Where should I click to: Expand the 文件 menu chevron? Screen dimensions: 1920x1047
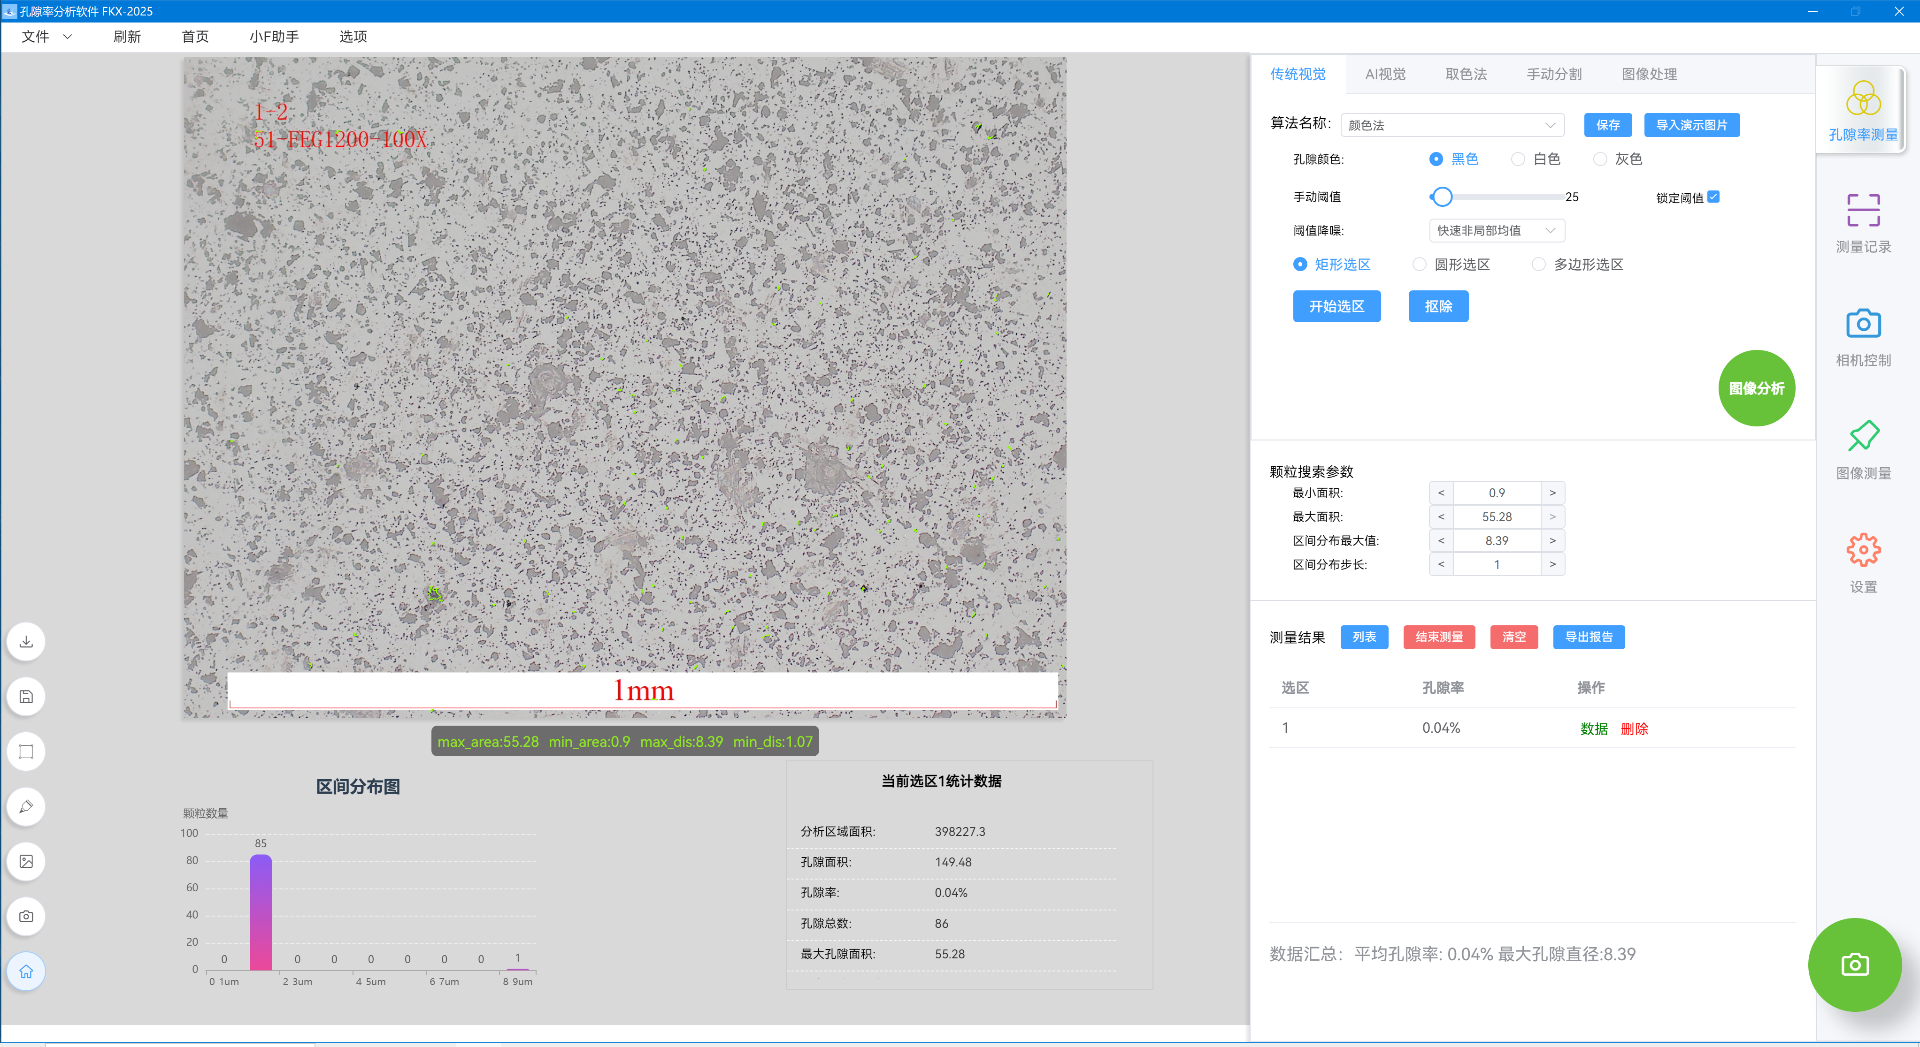tap(68, 37)
